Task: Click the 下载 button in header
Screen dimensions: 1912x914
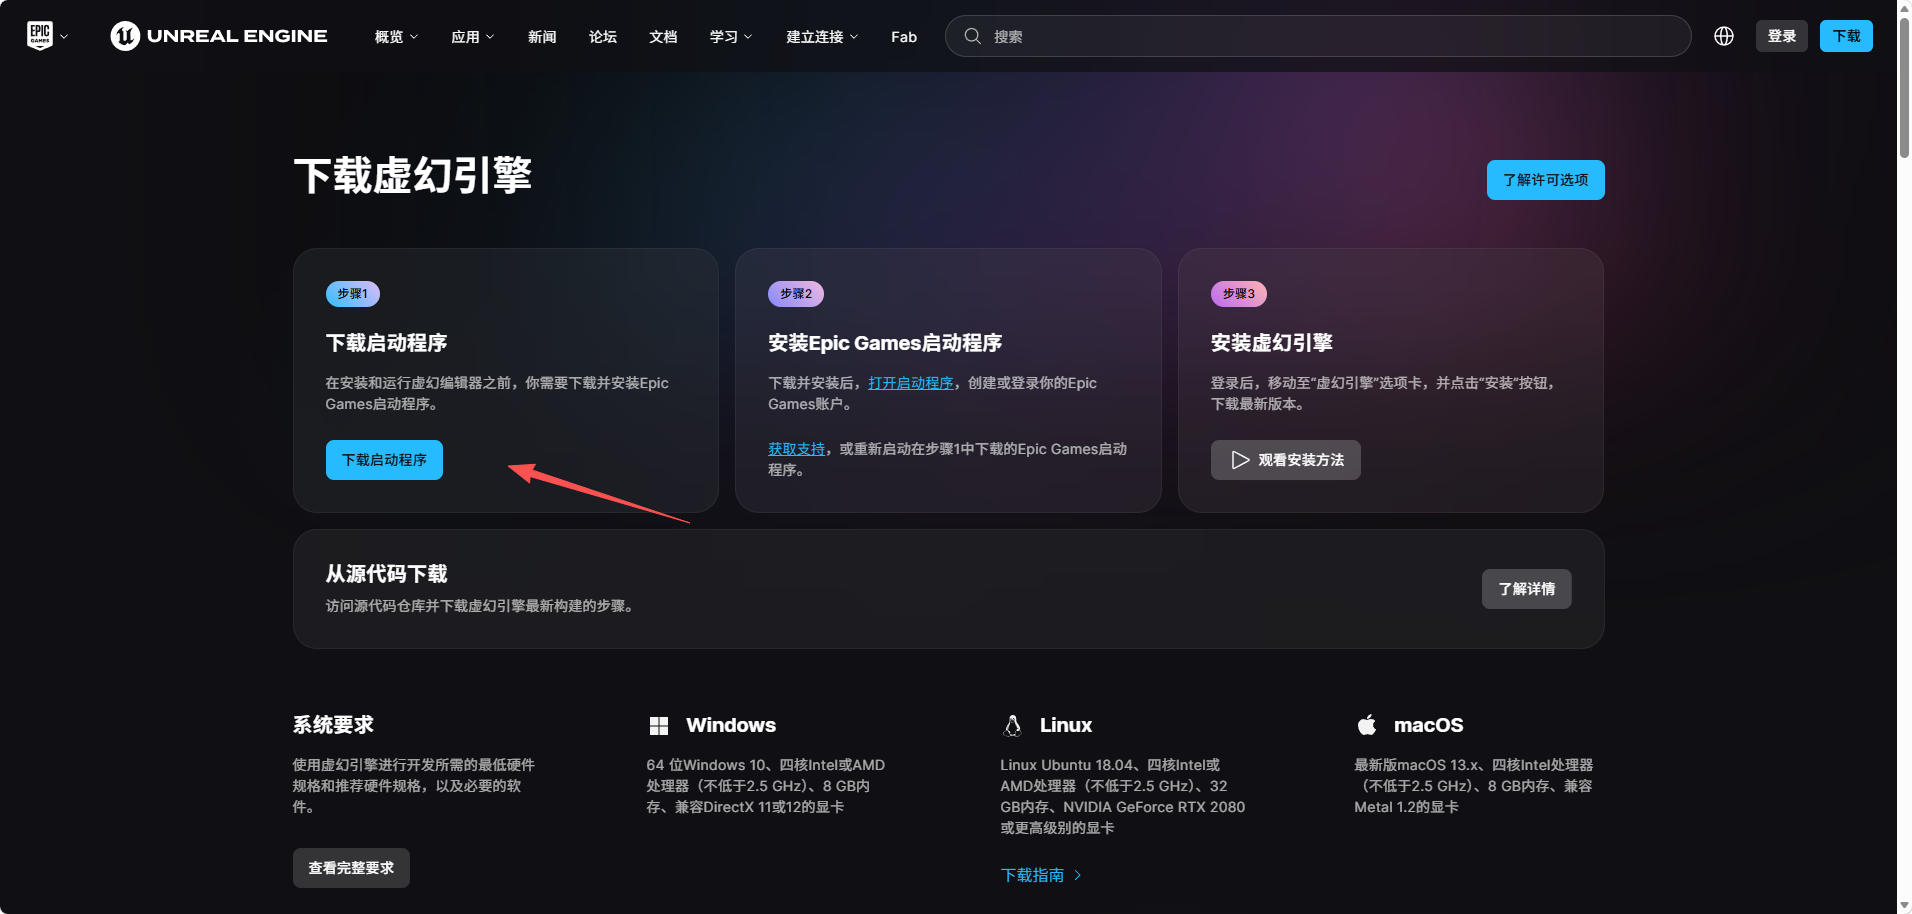Action: (1846, 36)
